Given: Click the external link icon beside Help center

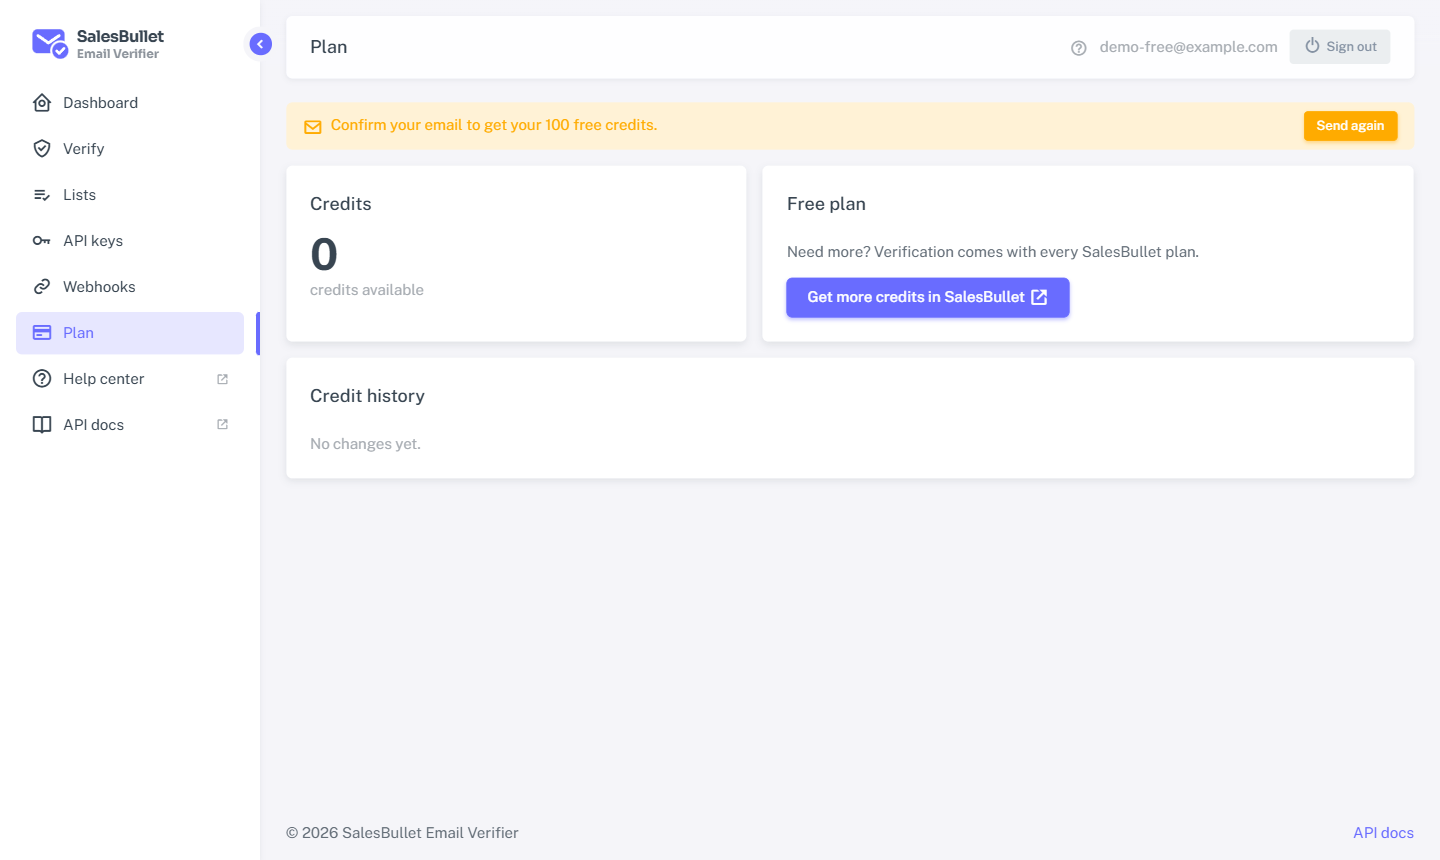Looking at the screenshot, I should (x=222, y=379).
